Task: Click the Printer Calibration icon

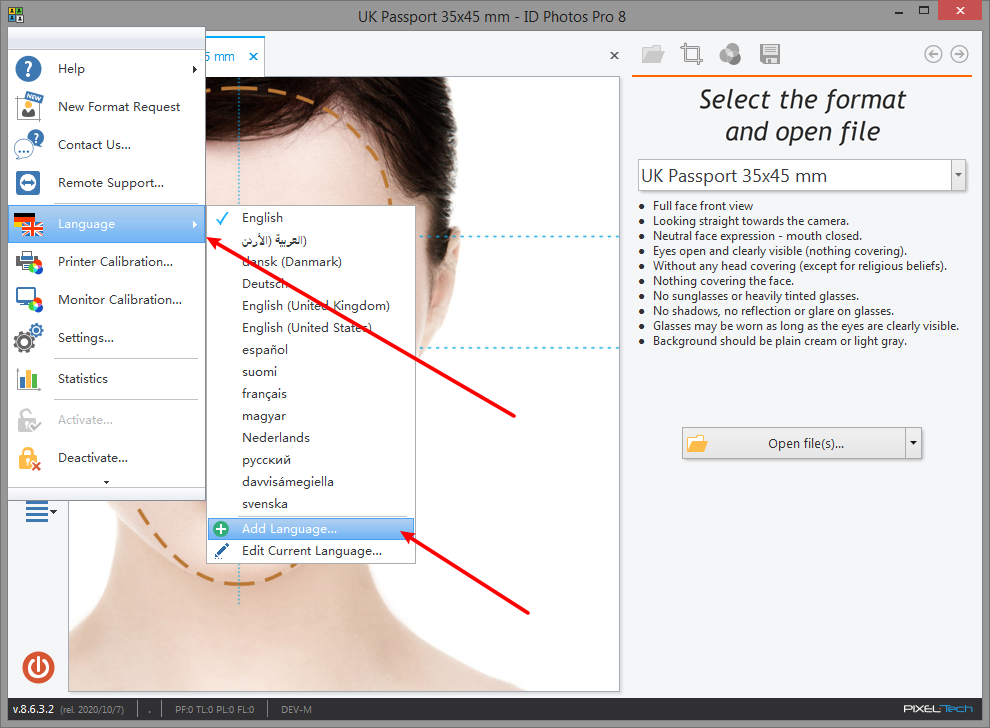Action: click(x=29, y=262)
